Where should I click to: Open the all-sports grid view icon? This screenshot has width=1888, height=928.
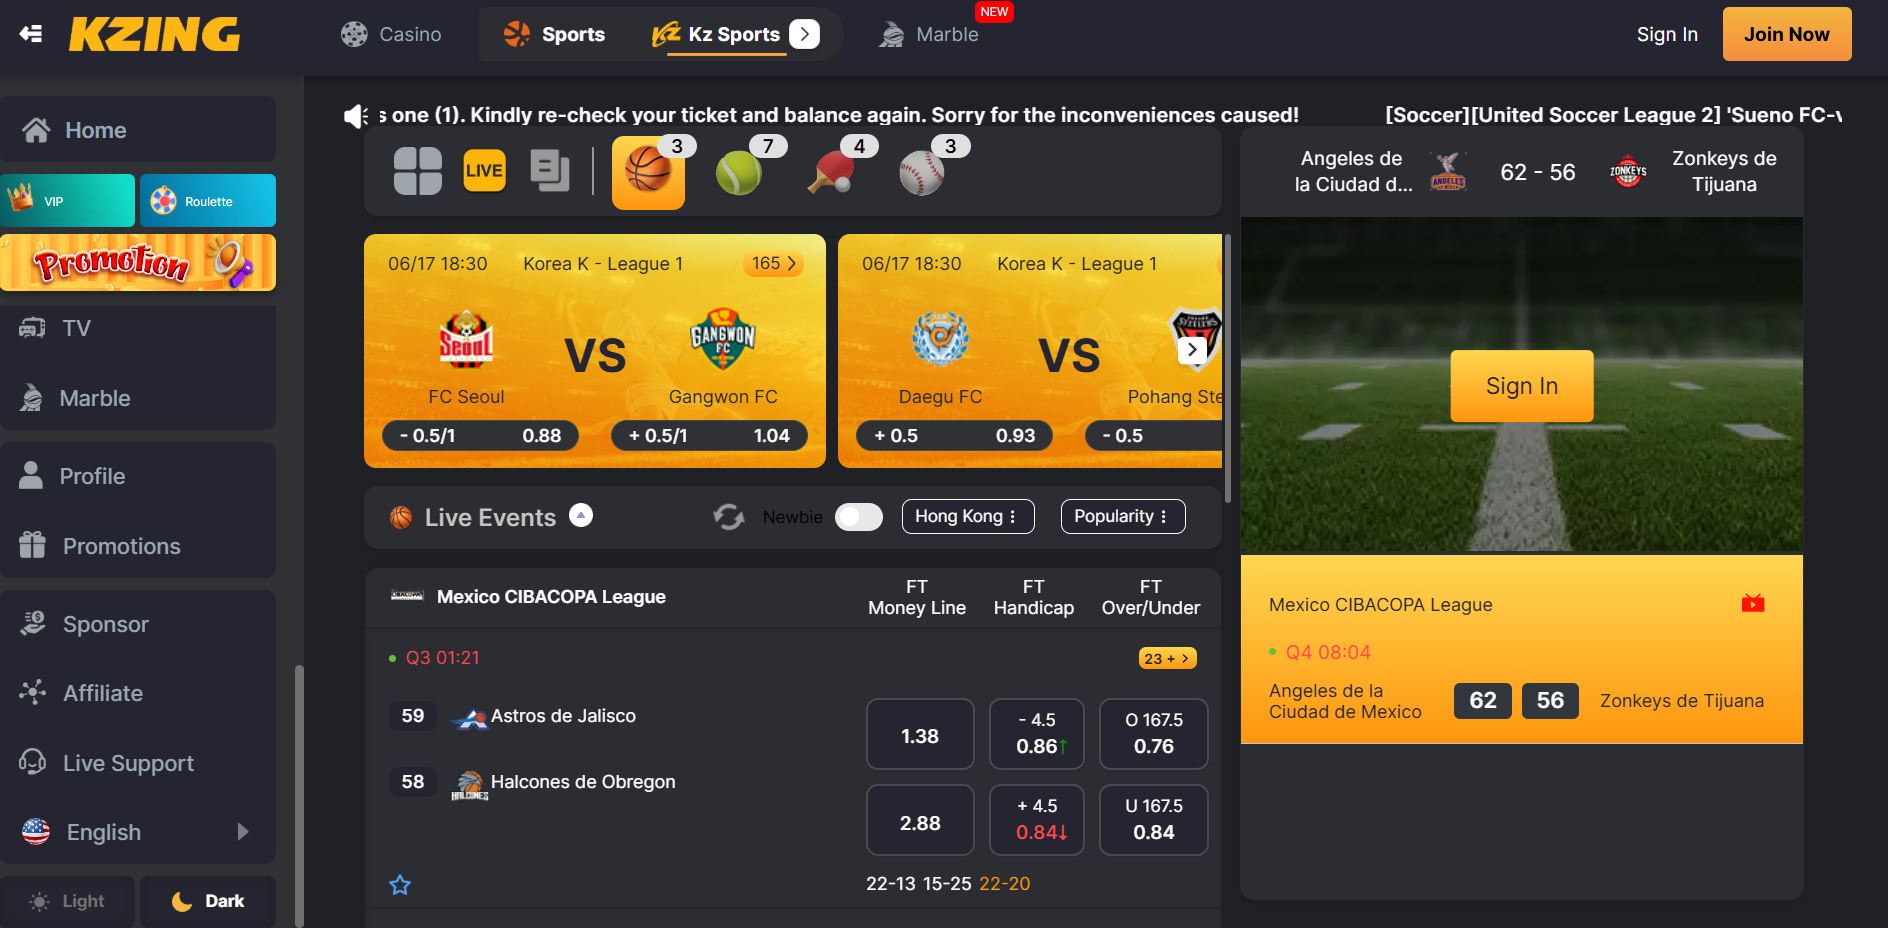[x=418, y=171]
